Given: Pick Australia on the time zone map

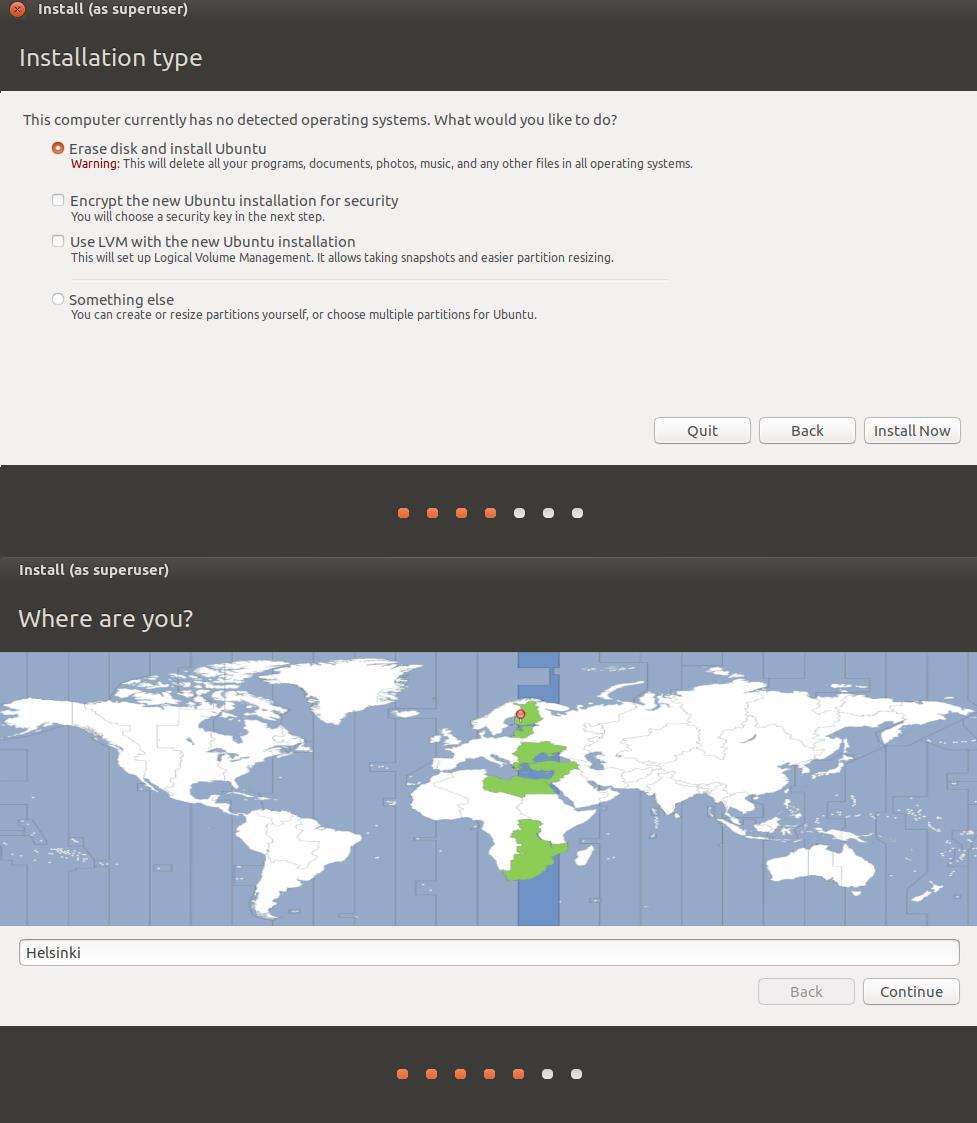Looking at the screenshot, I should (x=820, y=864).
